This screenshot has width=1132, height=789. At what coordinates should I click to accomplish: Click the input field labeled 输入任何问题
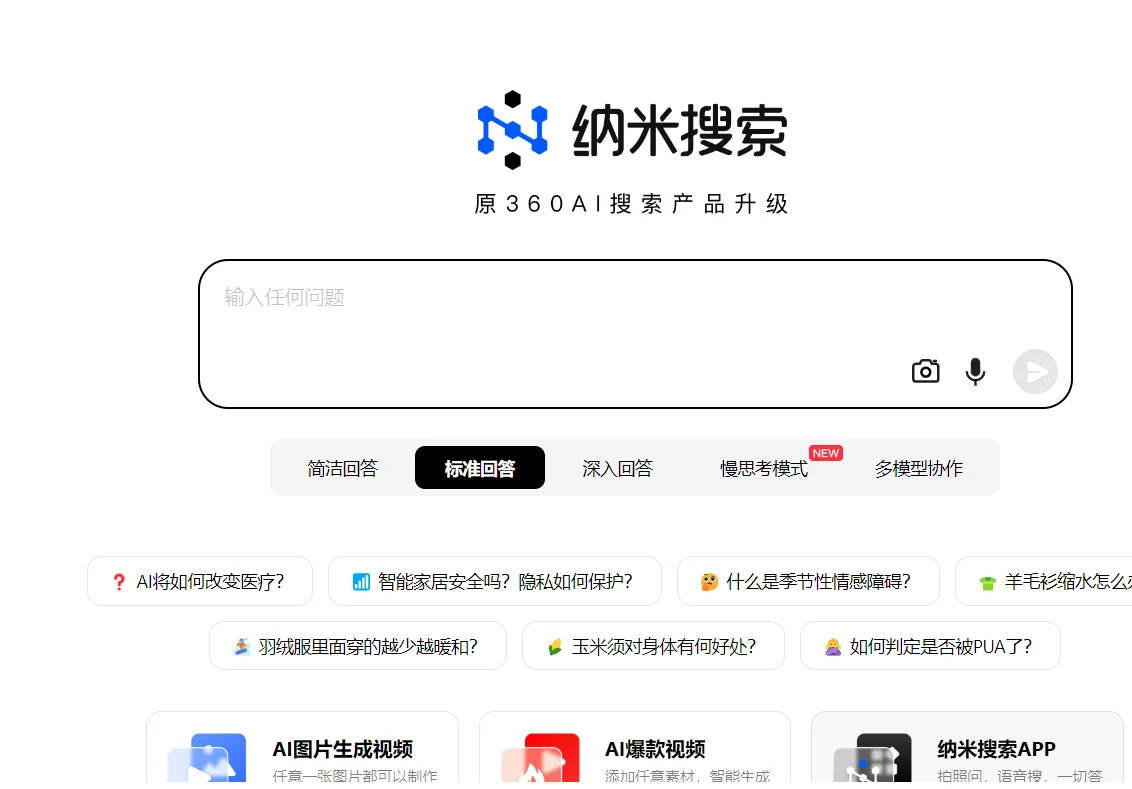pyautogui.click(x=635, y=334)
